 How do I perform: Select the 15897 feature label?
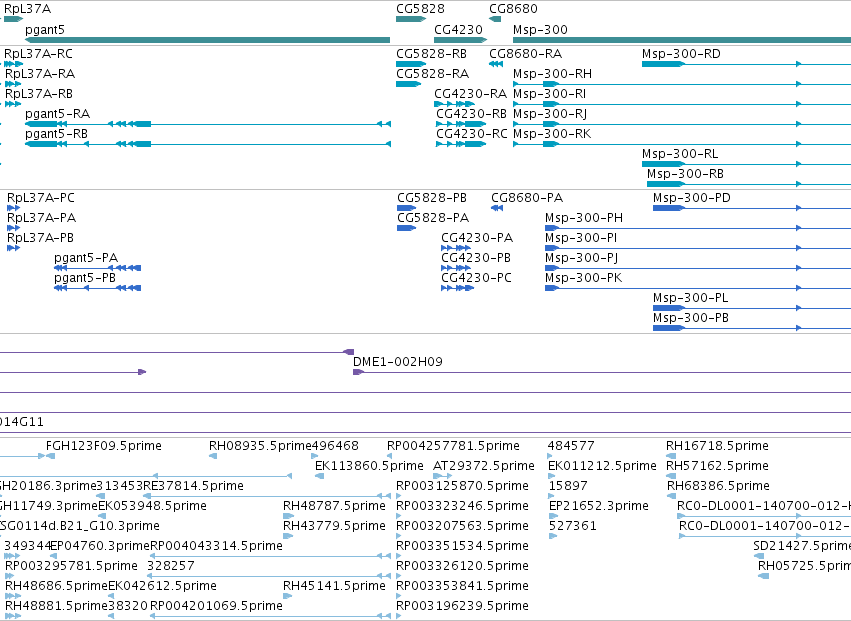[x=568, y=486]
